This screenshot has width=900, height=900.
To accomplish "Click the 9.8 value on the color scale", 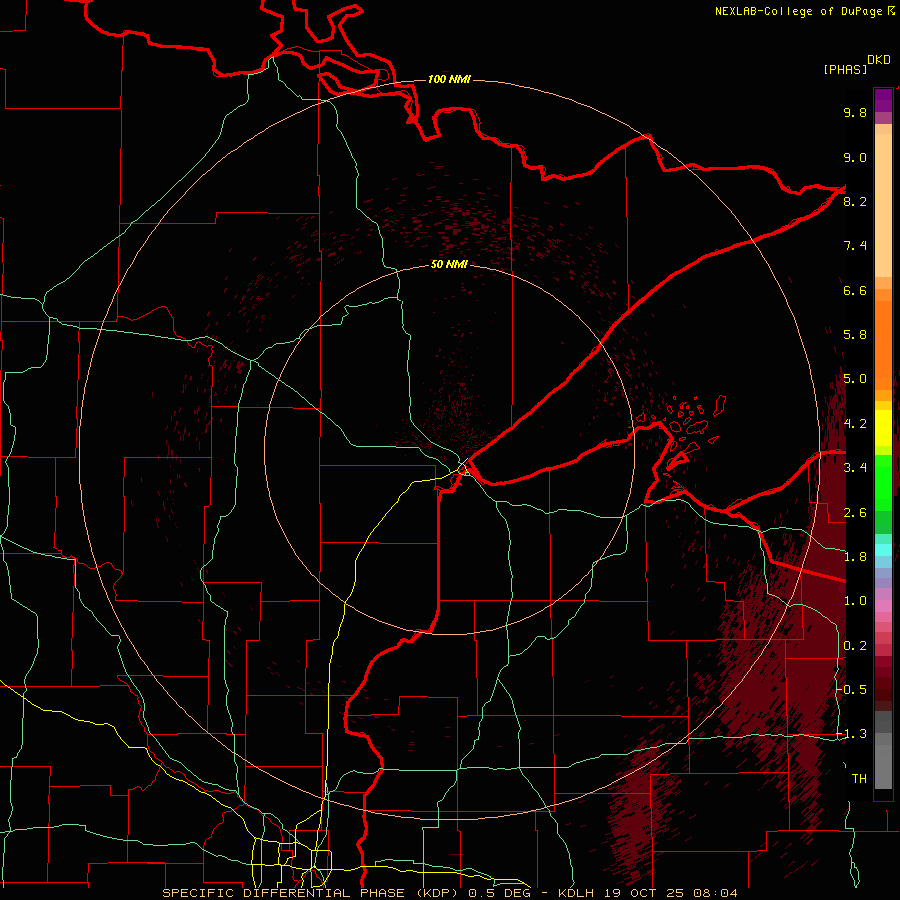I will 855,112.
